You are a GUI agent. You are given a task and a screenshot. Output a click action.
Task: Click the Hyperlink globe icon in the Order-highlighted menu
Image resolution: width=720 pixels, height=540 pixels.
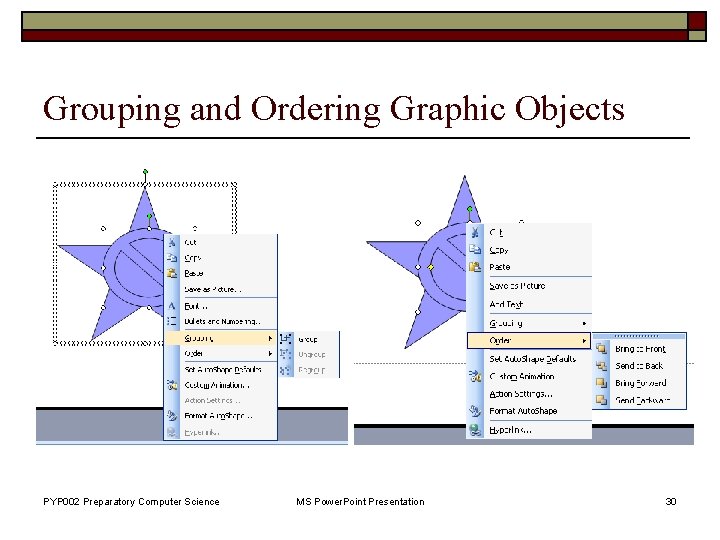(475, 430)
